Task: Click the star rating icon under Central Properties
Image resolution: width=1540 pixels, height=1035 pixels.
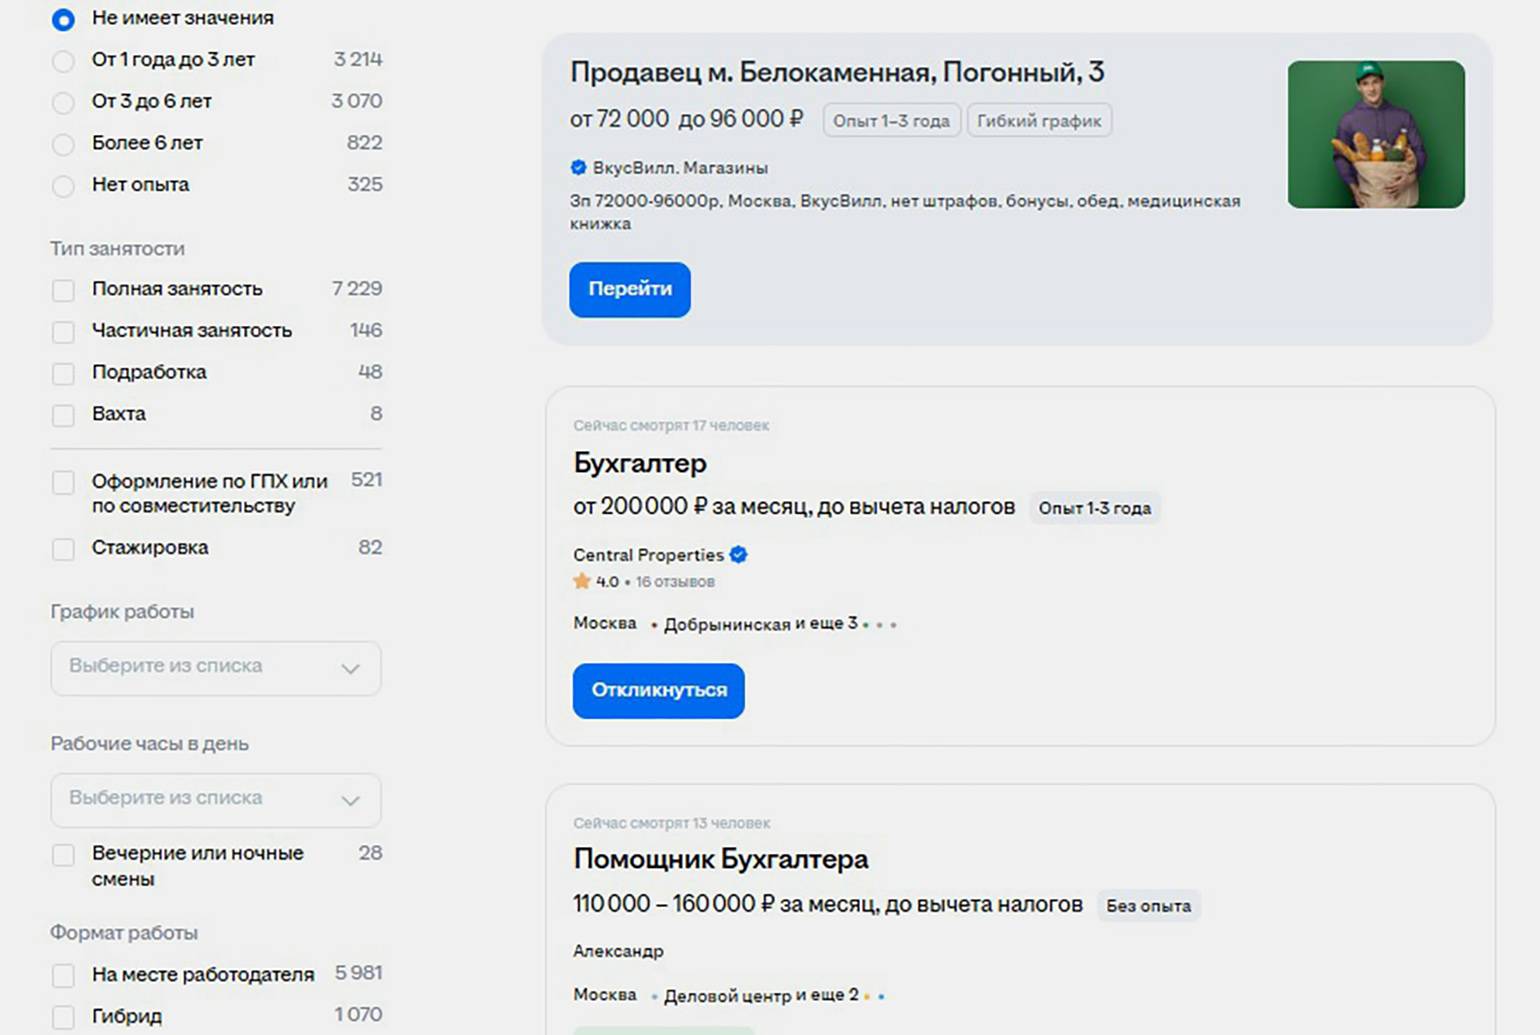Action: point(582,581)
